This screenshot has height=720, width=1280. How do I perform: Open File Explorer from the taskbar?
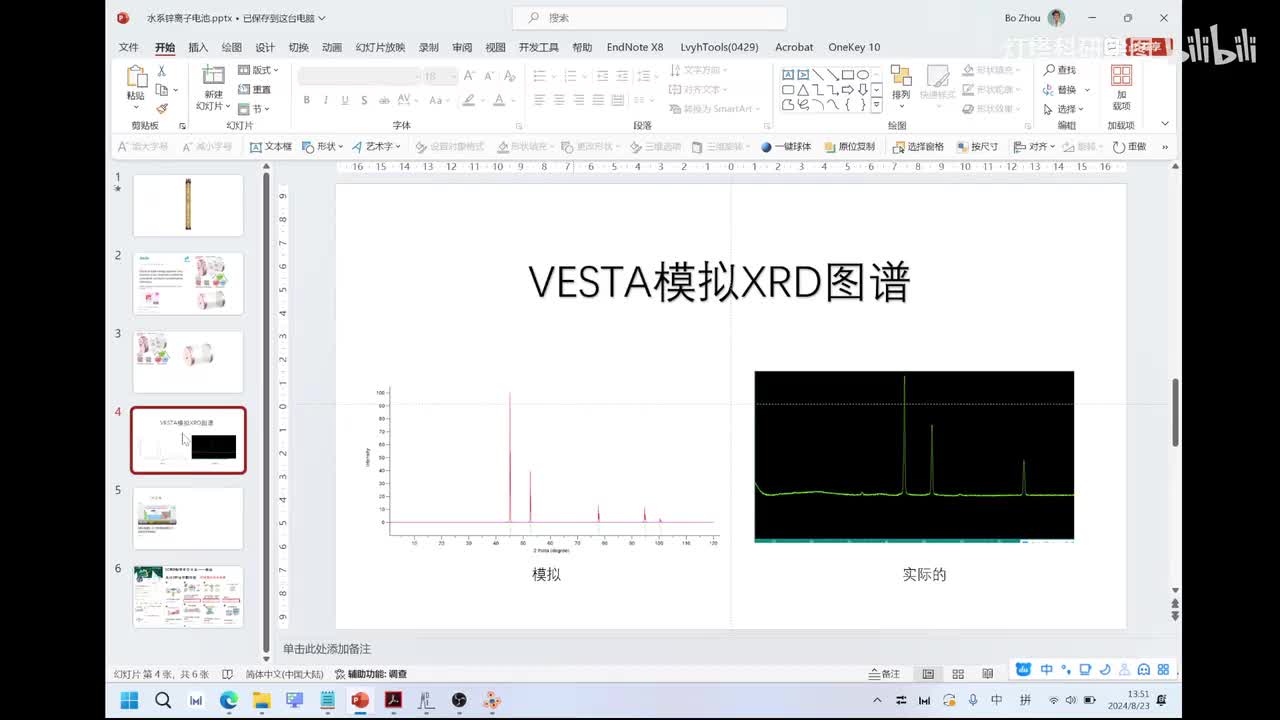(261, 700)
